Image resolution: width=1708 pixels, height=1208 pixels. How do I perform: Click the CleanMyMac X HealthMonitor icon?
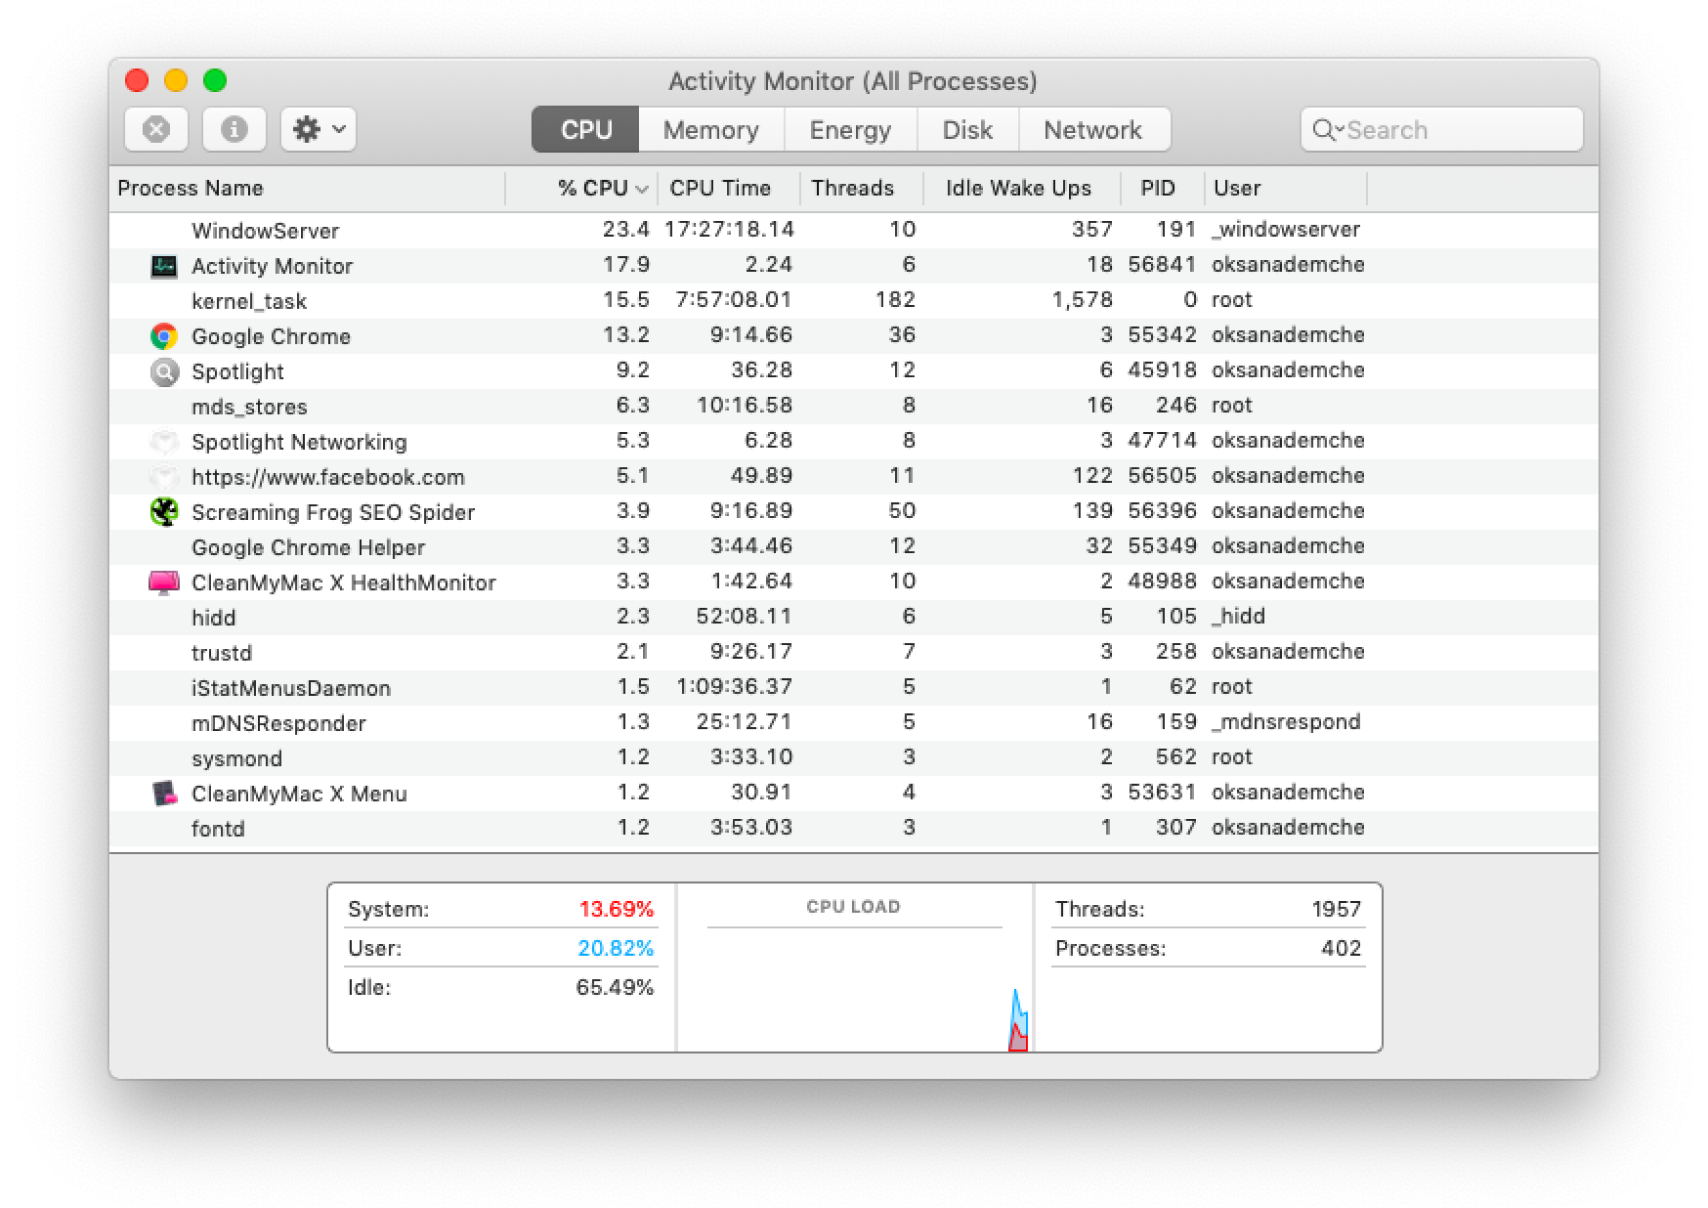(x=162, y=581)
